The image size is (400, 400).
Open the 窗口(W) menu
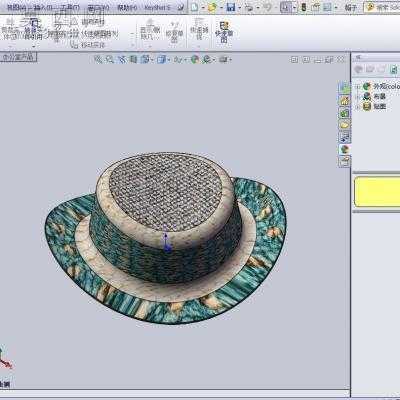[98, 7]
